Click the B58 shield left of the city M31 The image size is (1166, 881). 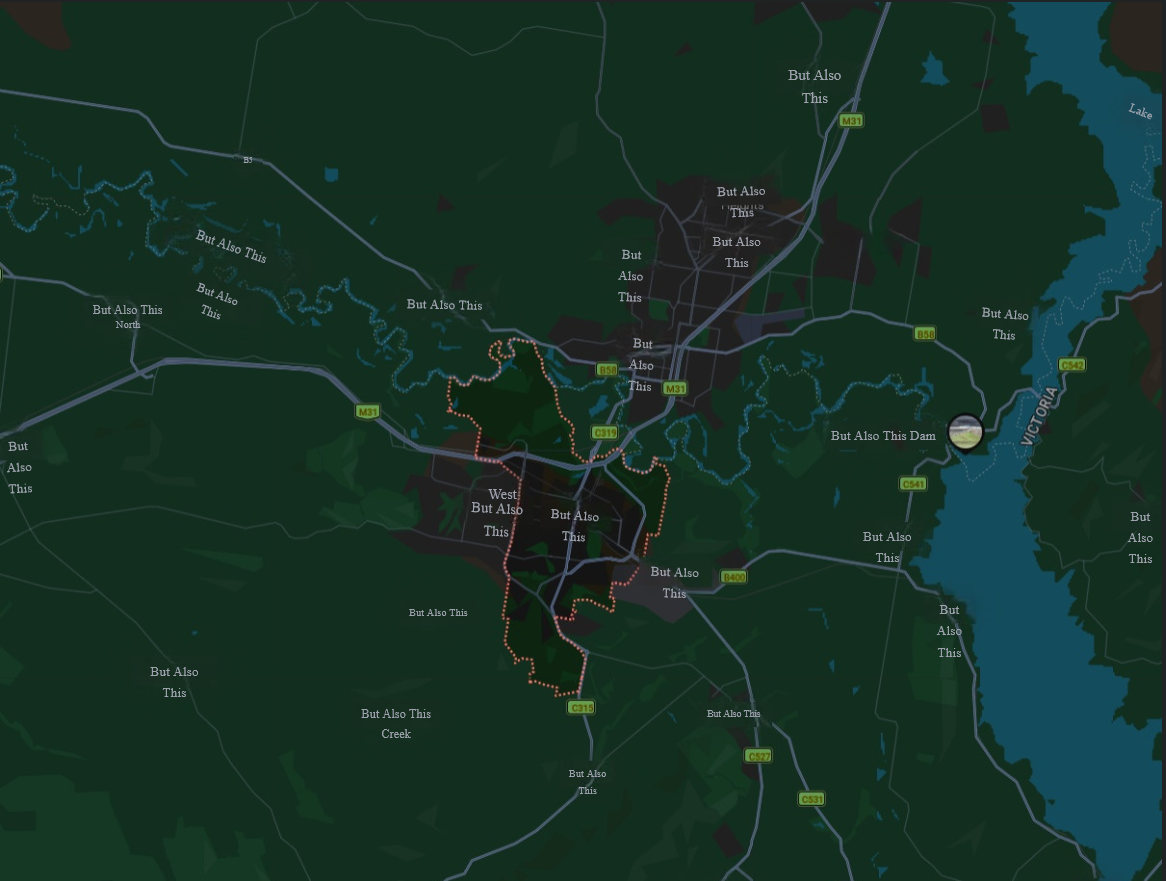tap(607, 370)
